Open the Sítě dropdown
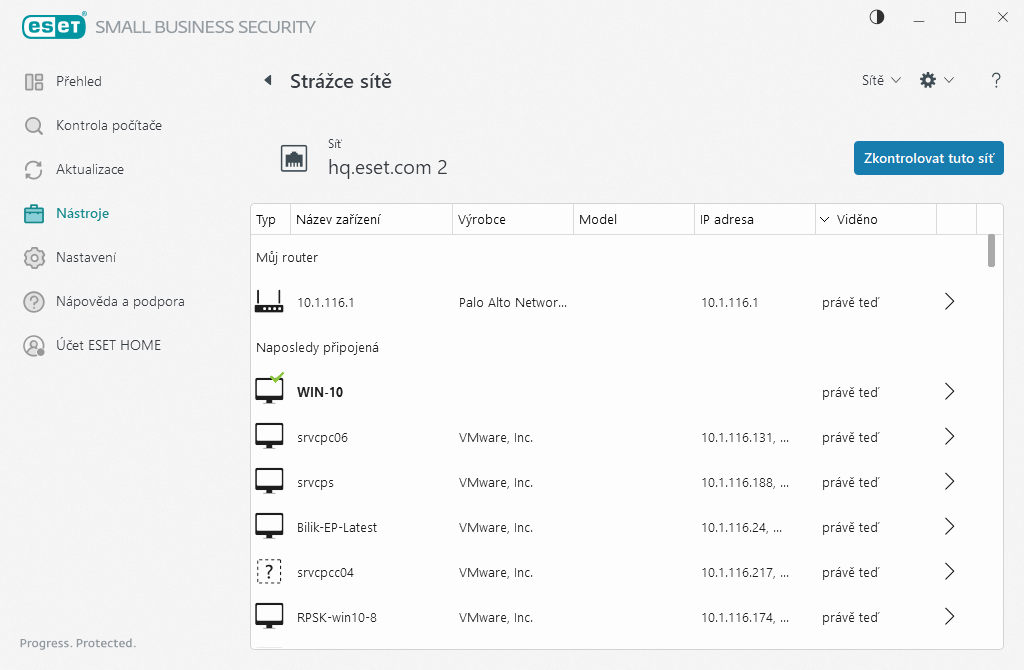Image resolution: width=1024 pixels, height=670 pixels. click(x=881, y=81)
